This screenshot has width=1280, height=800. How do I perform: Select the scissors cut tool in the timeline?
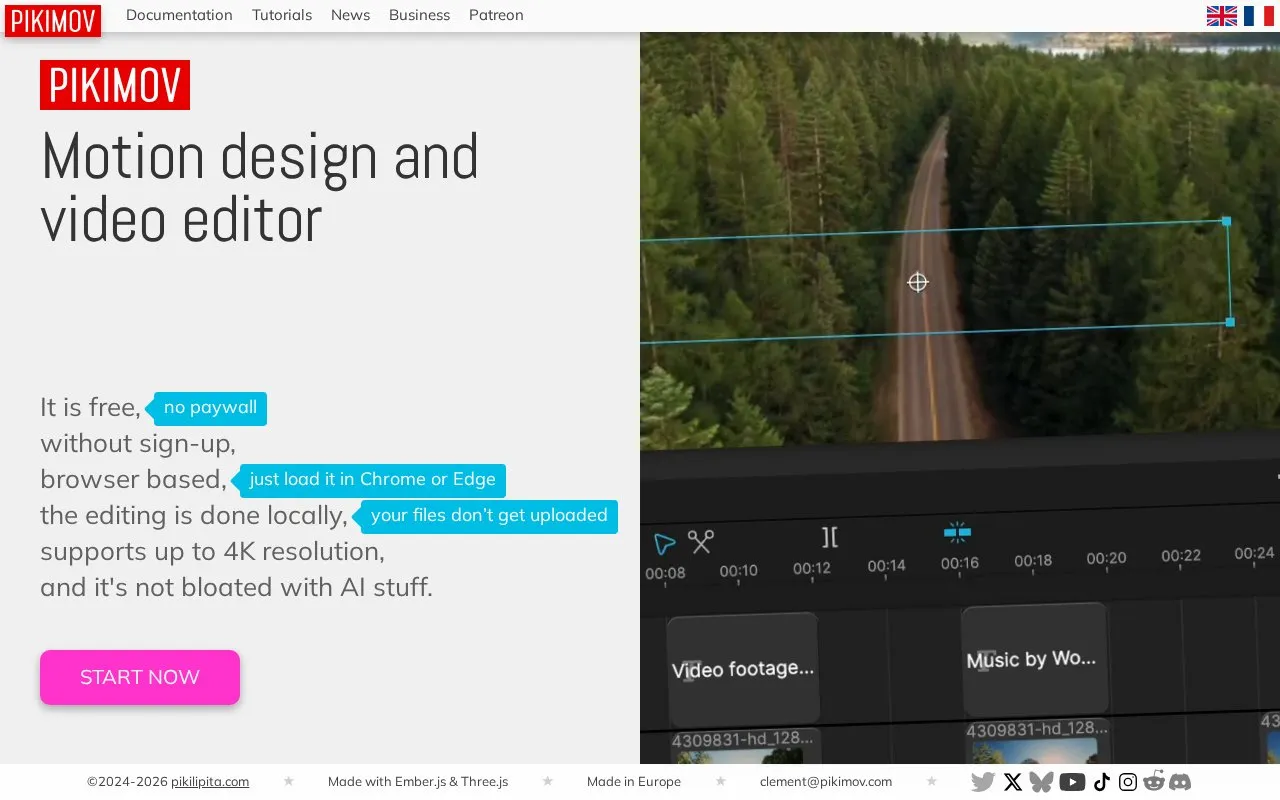click(x=701, y=542)
